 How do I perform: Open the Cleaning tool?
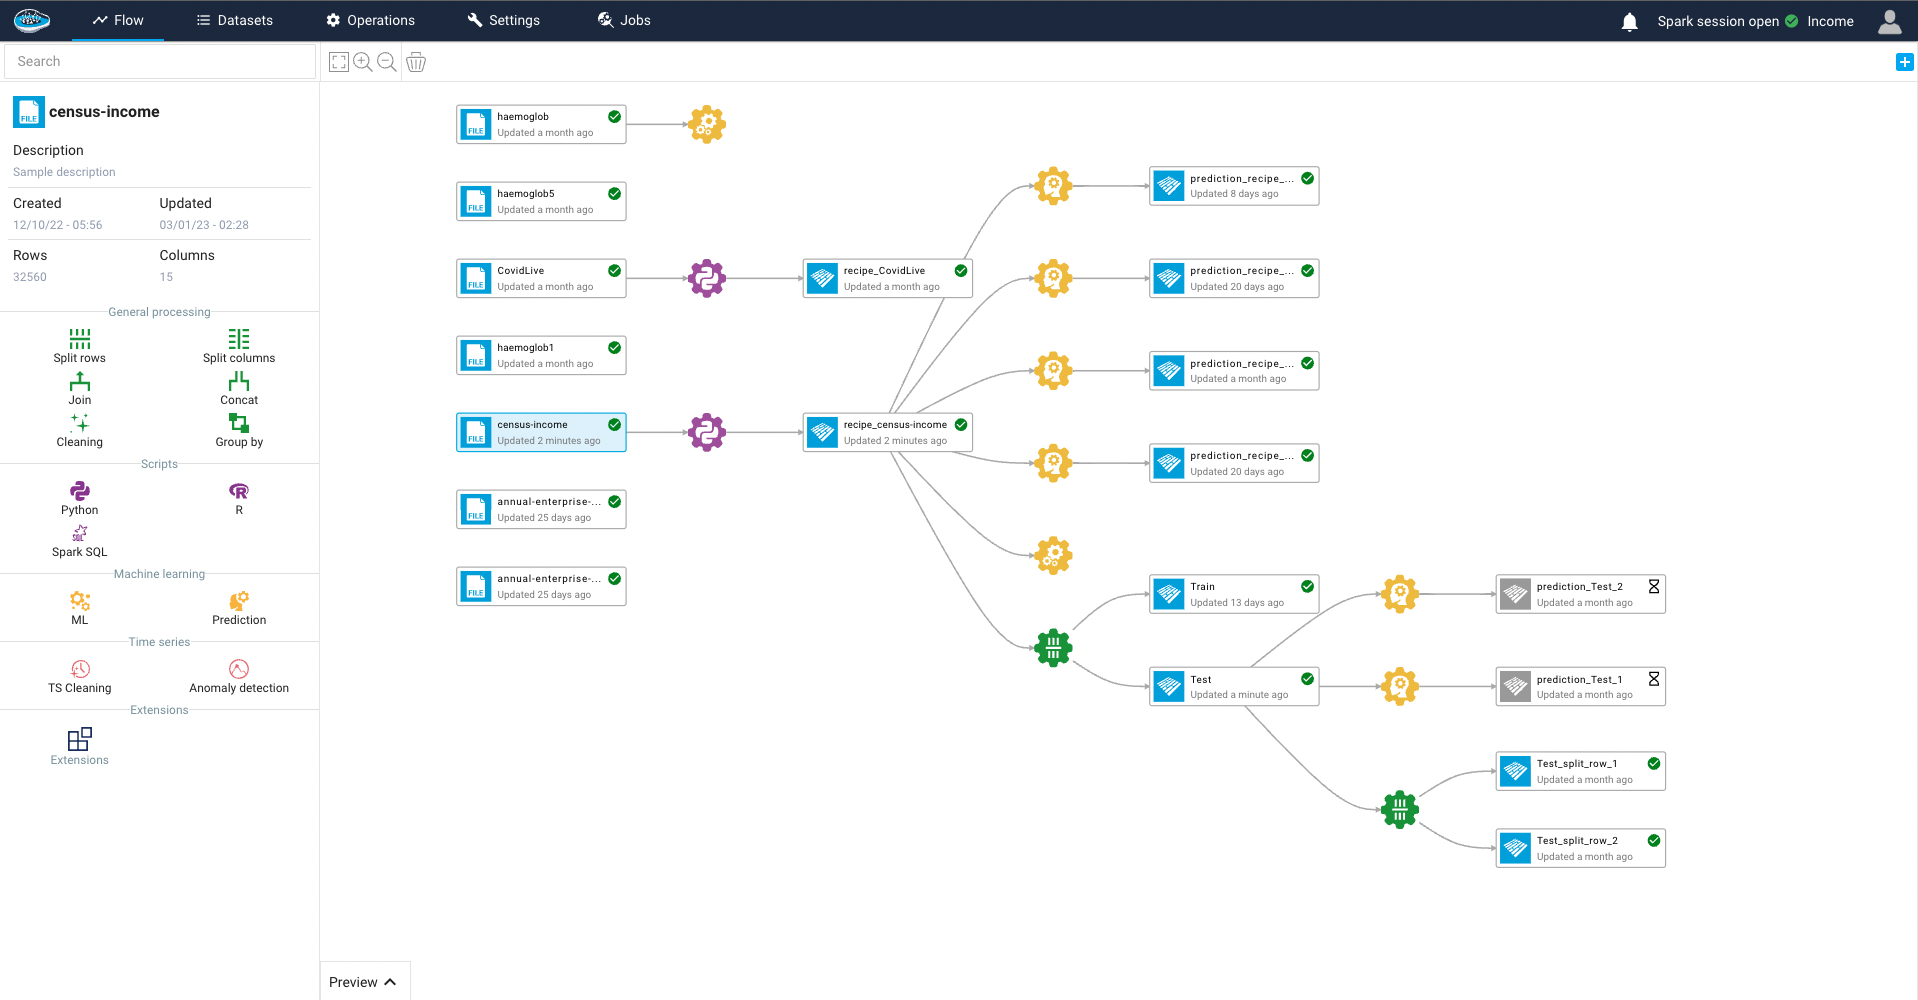click(x=79, y=424)
